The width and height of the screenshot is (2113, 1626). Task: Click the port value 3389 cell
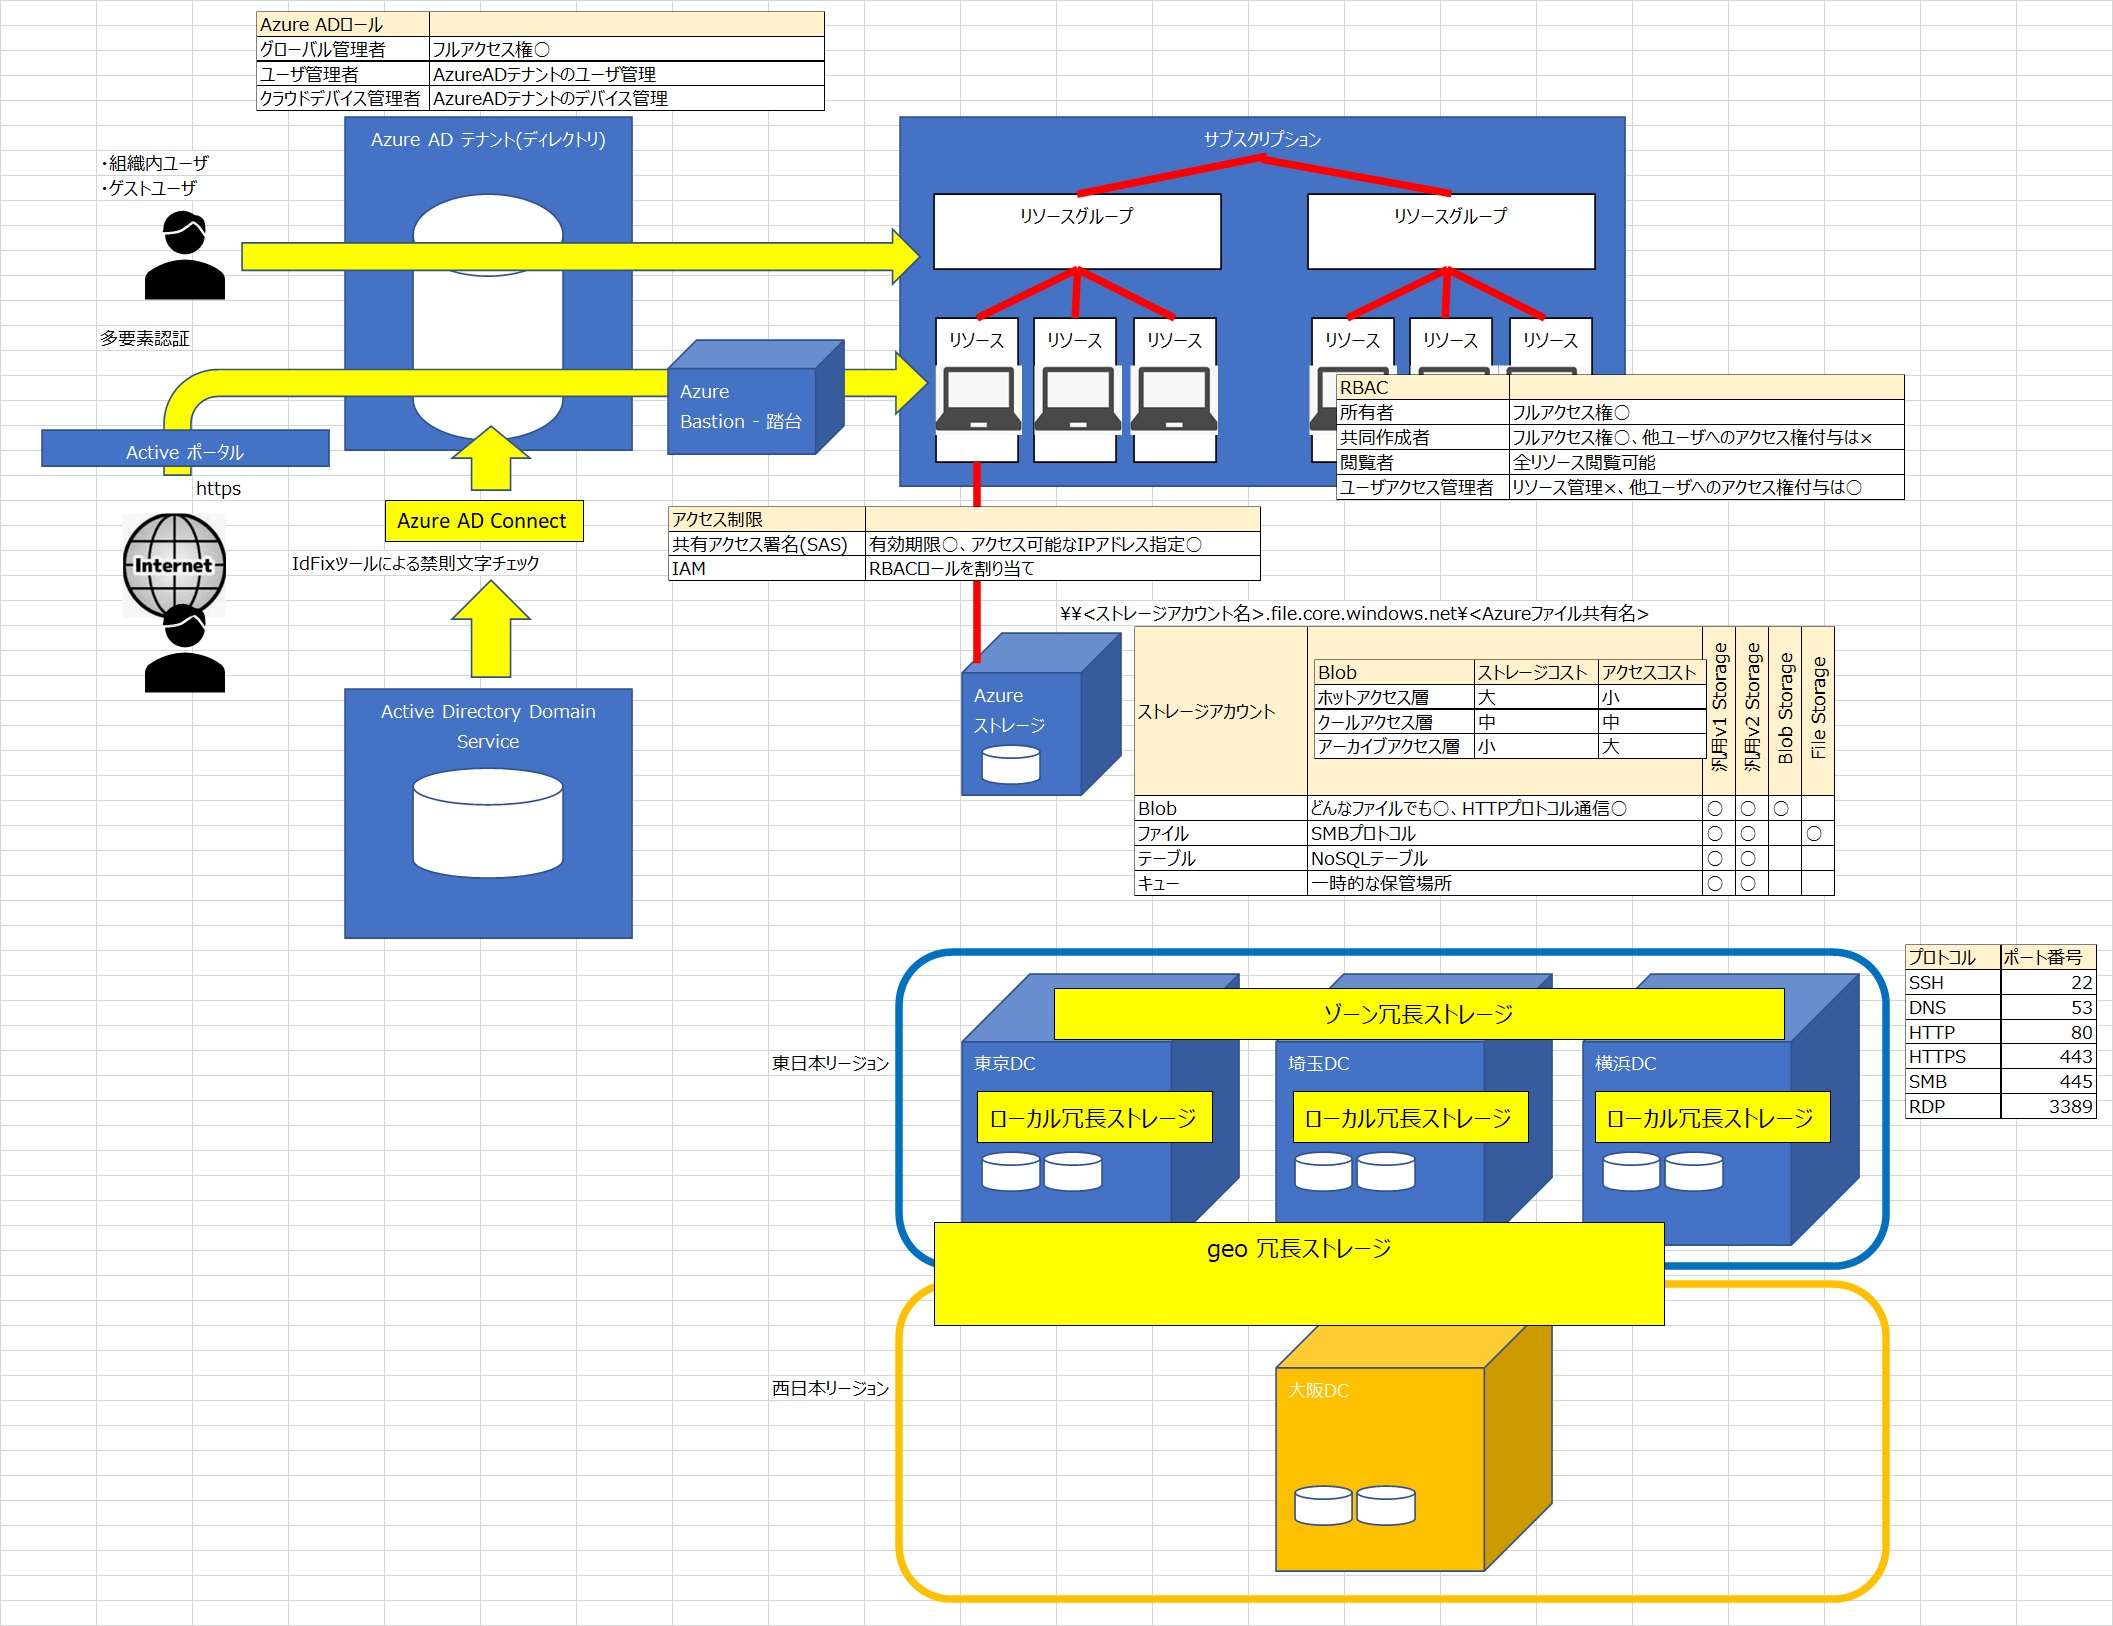[x=2048, y=1106]
